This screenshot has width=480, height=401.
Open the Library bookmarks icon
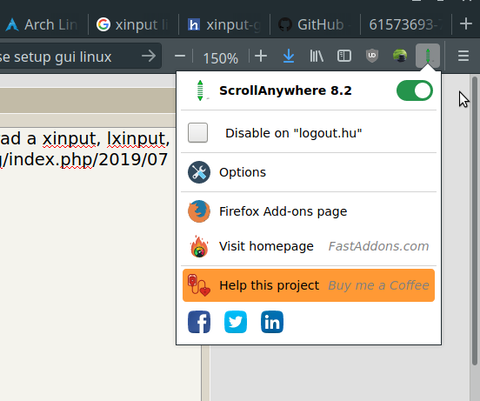316,56
